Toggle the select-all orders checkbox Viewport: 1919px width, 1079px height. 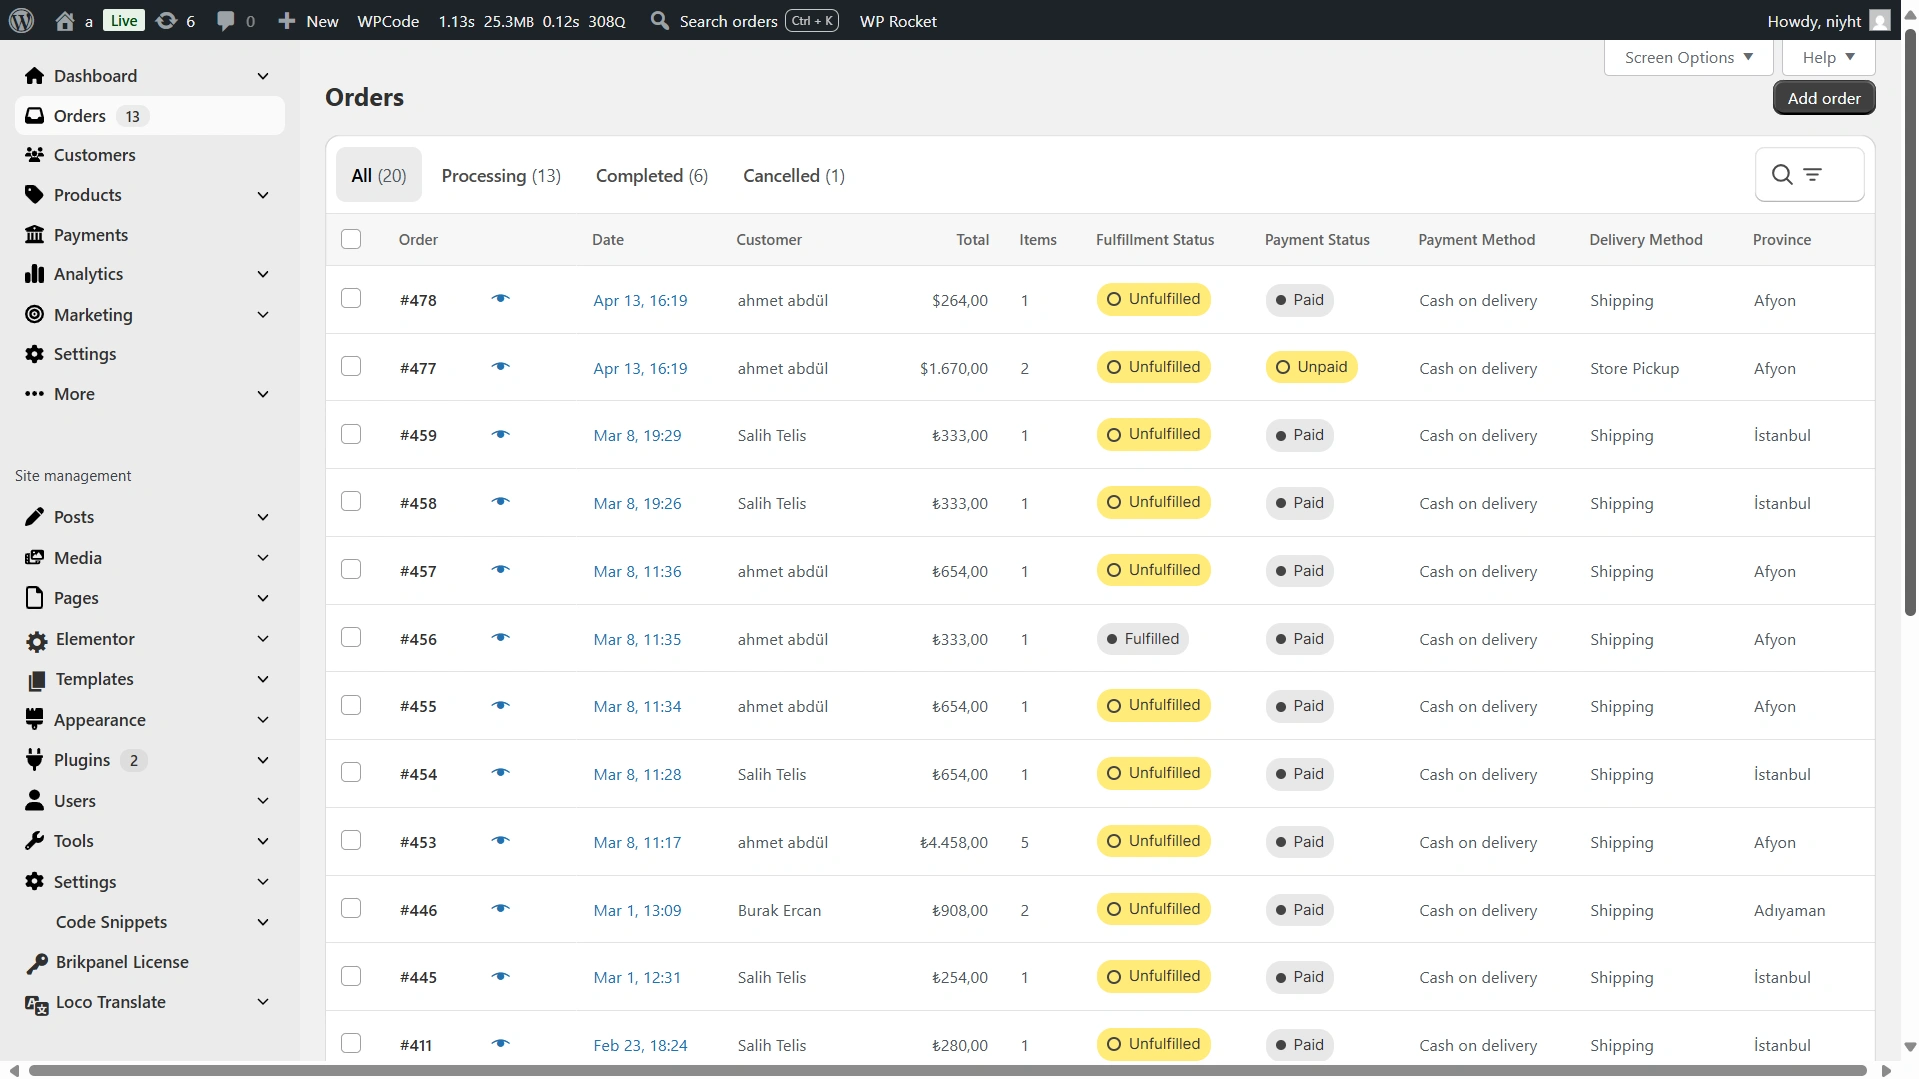click(x=351, y=239)
